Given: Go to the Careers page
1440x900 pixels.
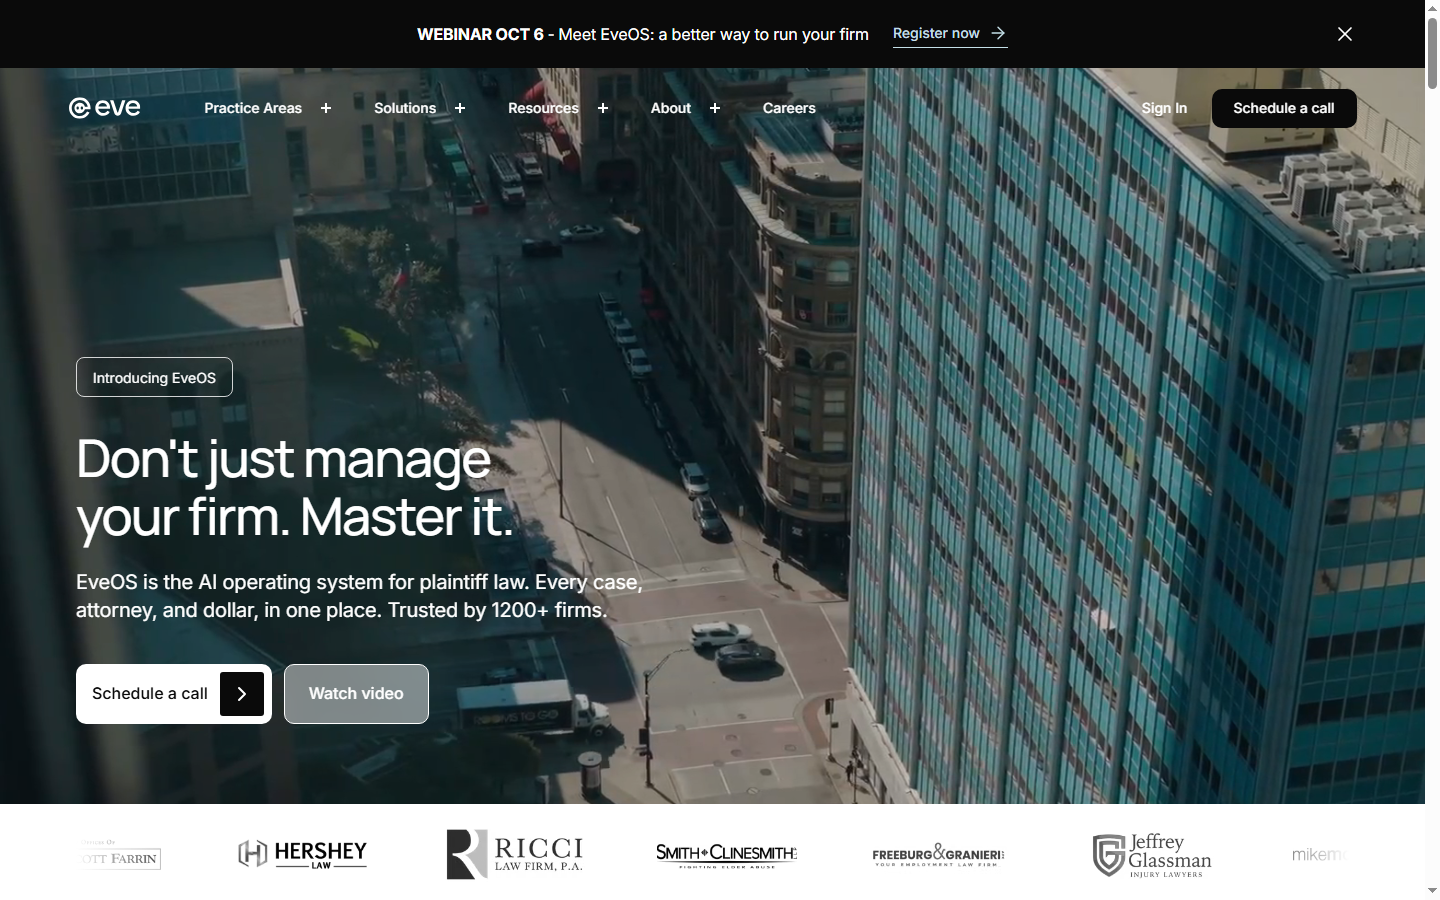Looking at the screenshot, I should click(x=789, y=108).
